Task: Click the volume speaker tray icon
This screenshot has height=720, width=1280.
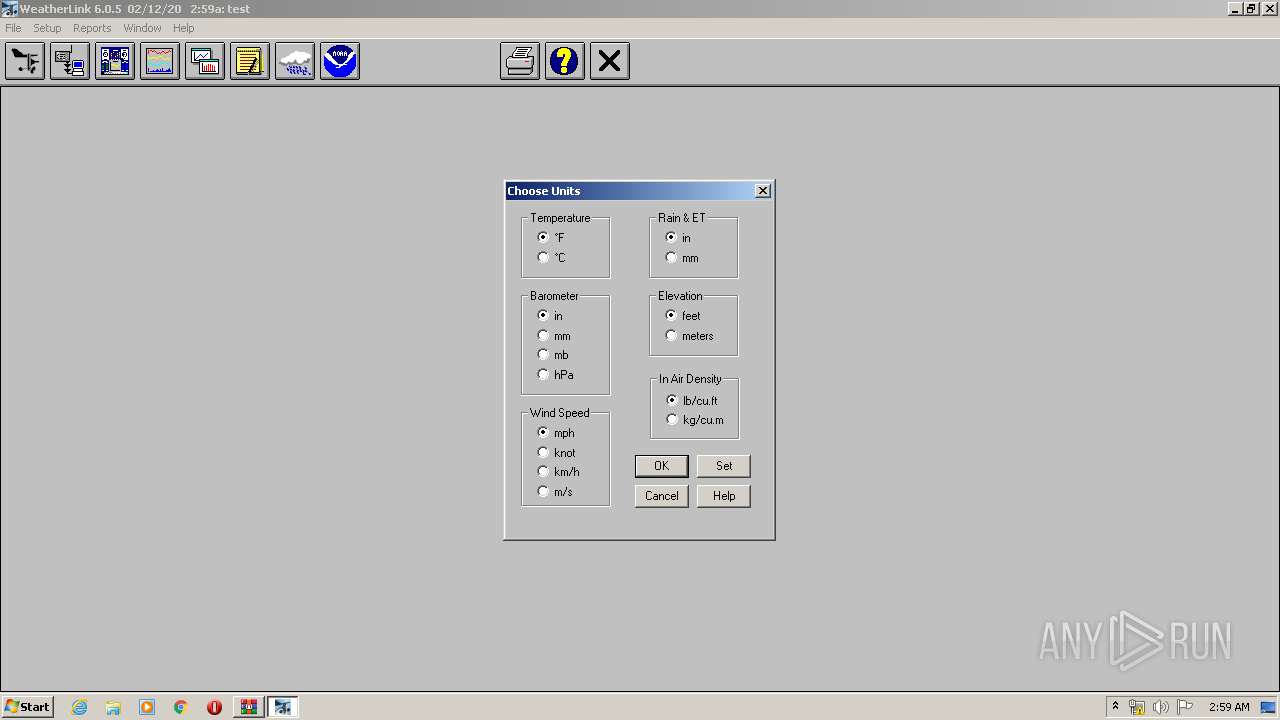Action: pyautogui.click(x=1160, y=707)
